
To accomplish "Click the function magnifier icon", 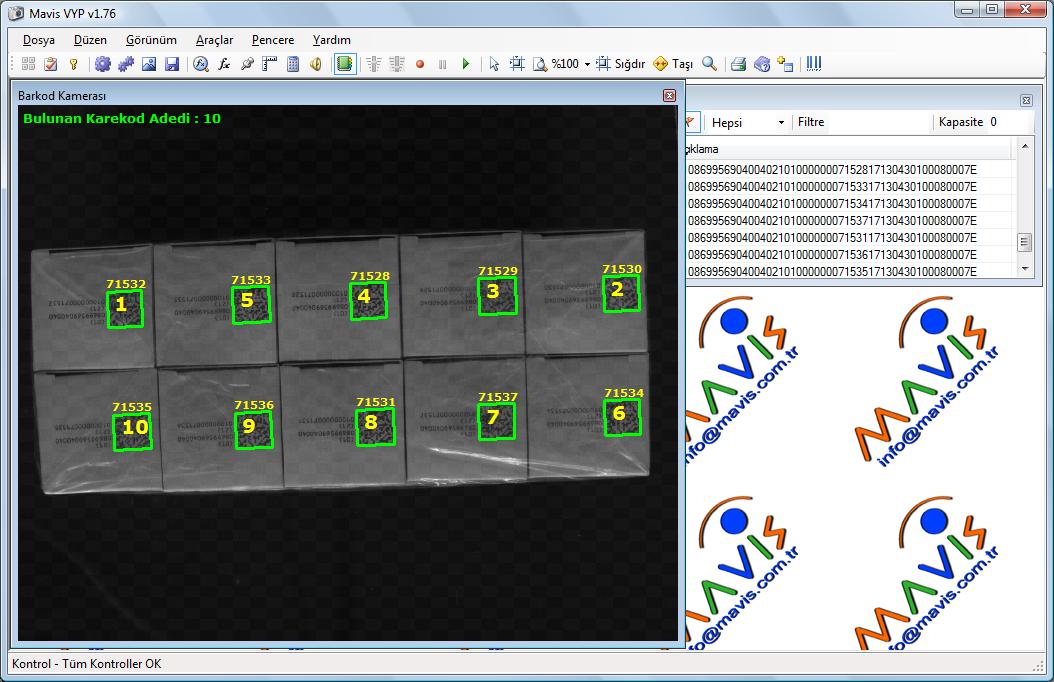I will pos(200,64).
